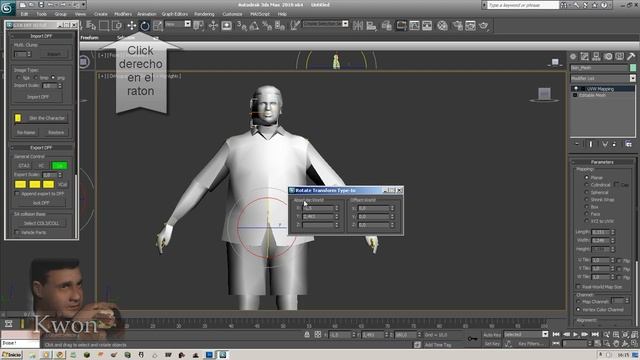Toggle the UVW Mapping modifier light bulb
Viewport: 640px width, 360px height.
[576, 89]
